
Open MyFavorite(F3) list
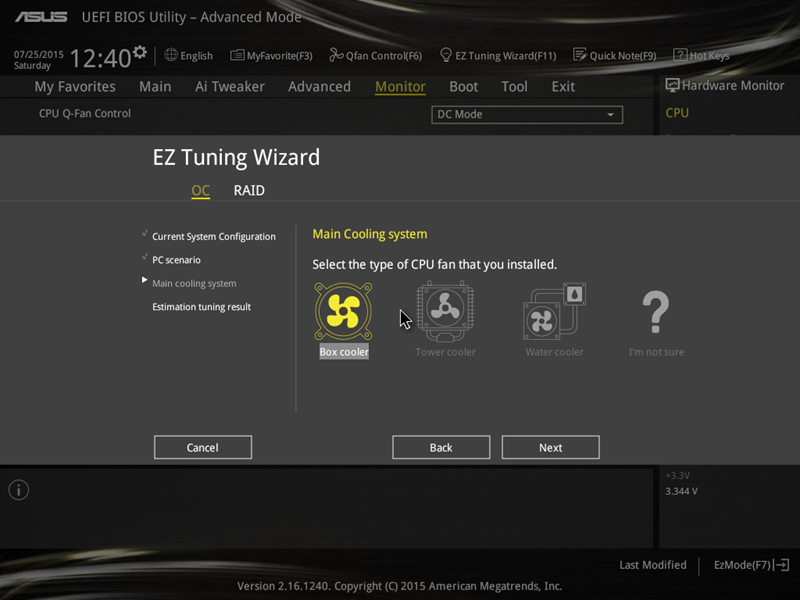[x=271, y=56]
